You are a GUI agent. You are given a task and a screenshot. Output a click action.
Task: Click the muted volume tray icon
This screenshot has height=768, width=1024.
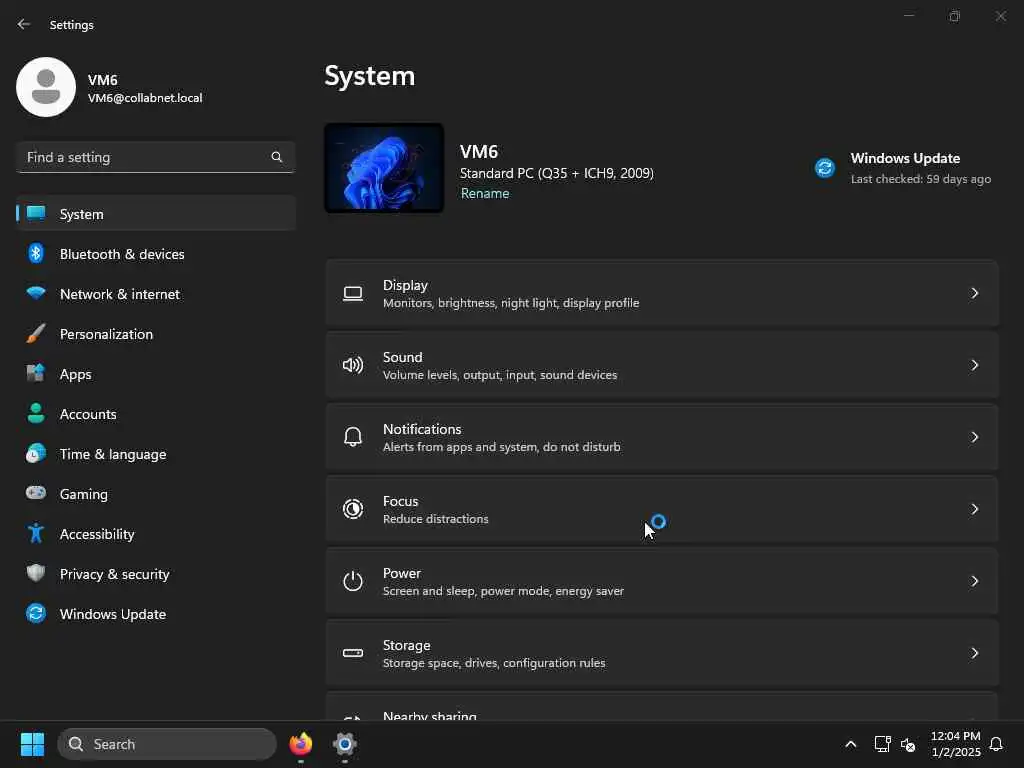[908, 744]
